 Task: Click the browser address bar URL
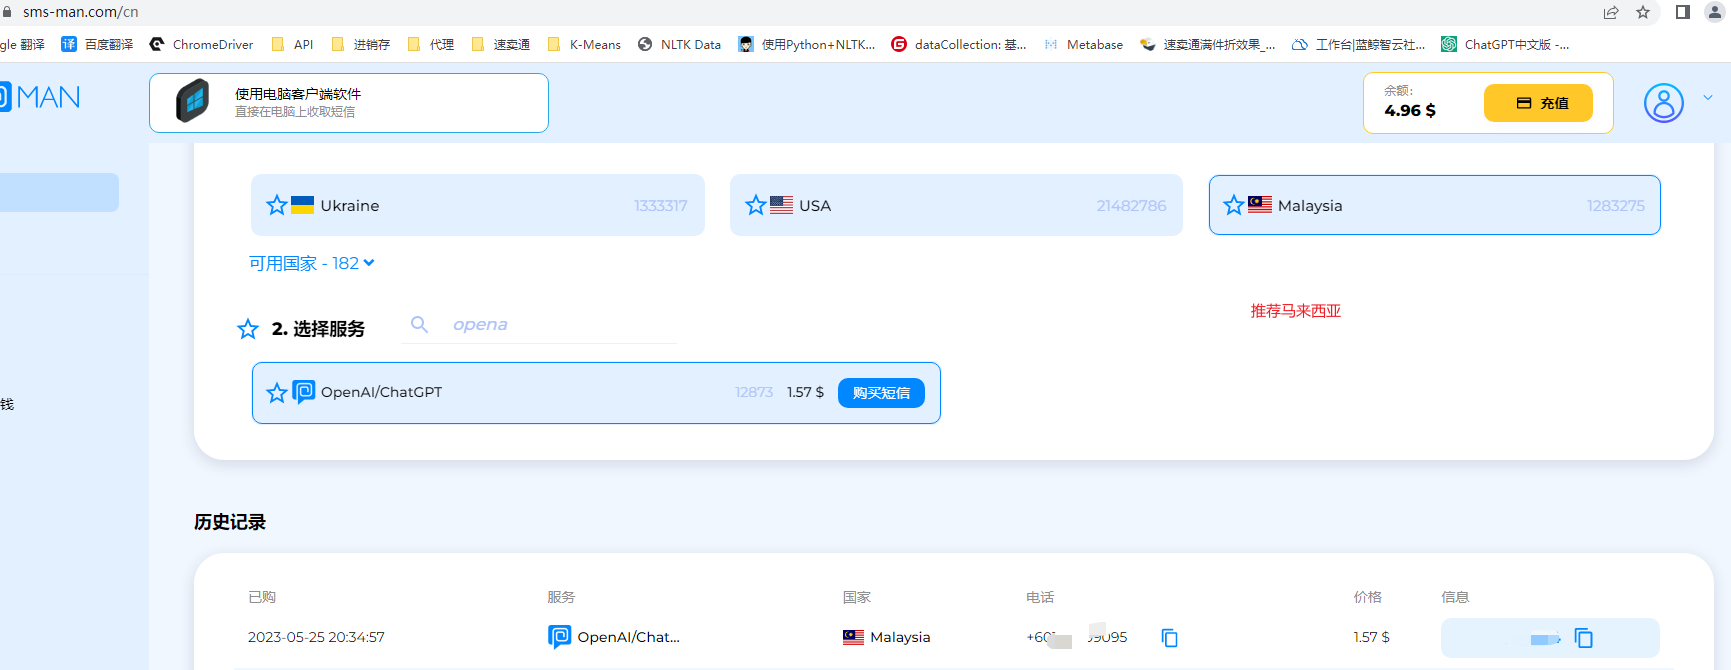[81, 12]
